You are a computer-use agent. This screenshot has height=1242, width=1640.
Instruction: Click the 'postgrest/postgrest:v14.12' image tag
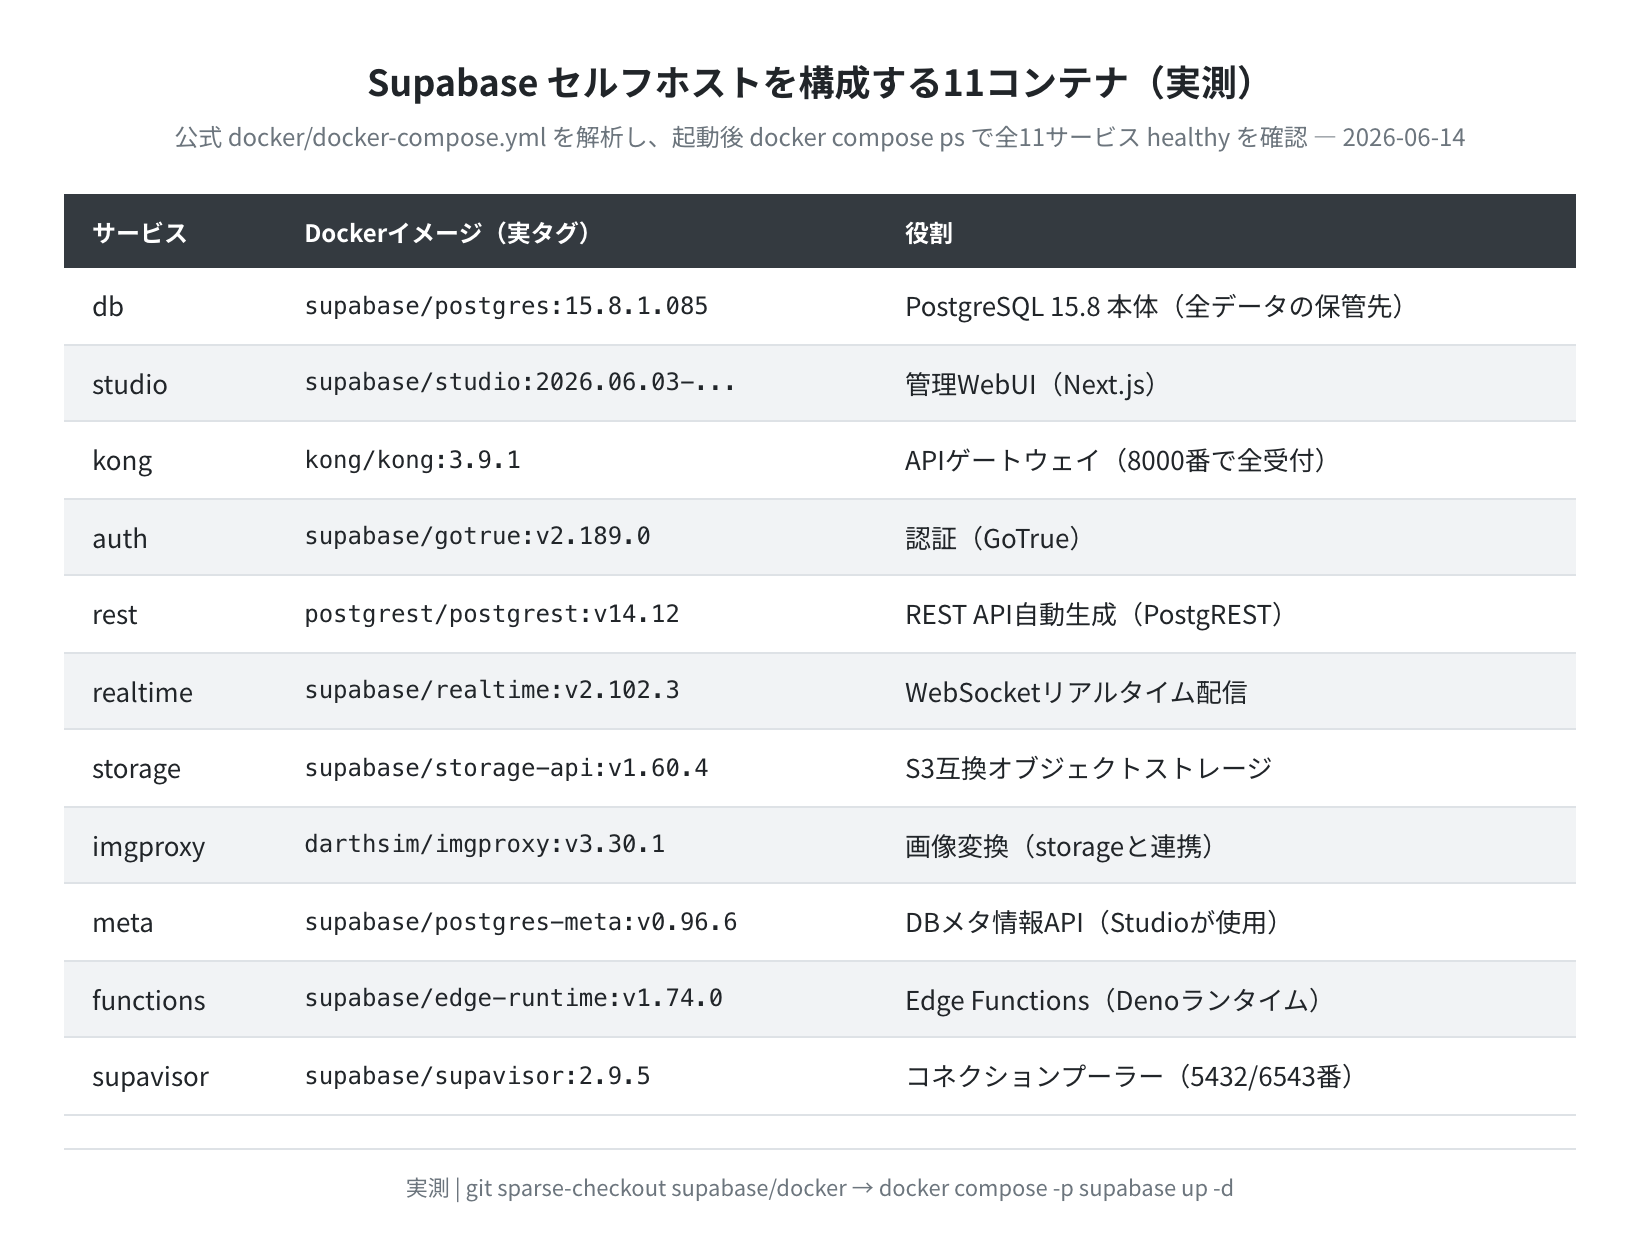point(492,614)
